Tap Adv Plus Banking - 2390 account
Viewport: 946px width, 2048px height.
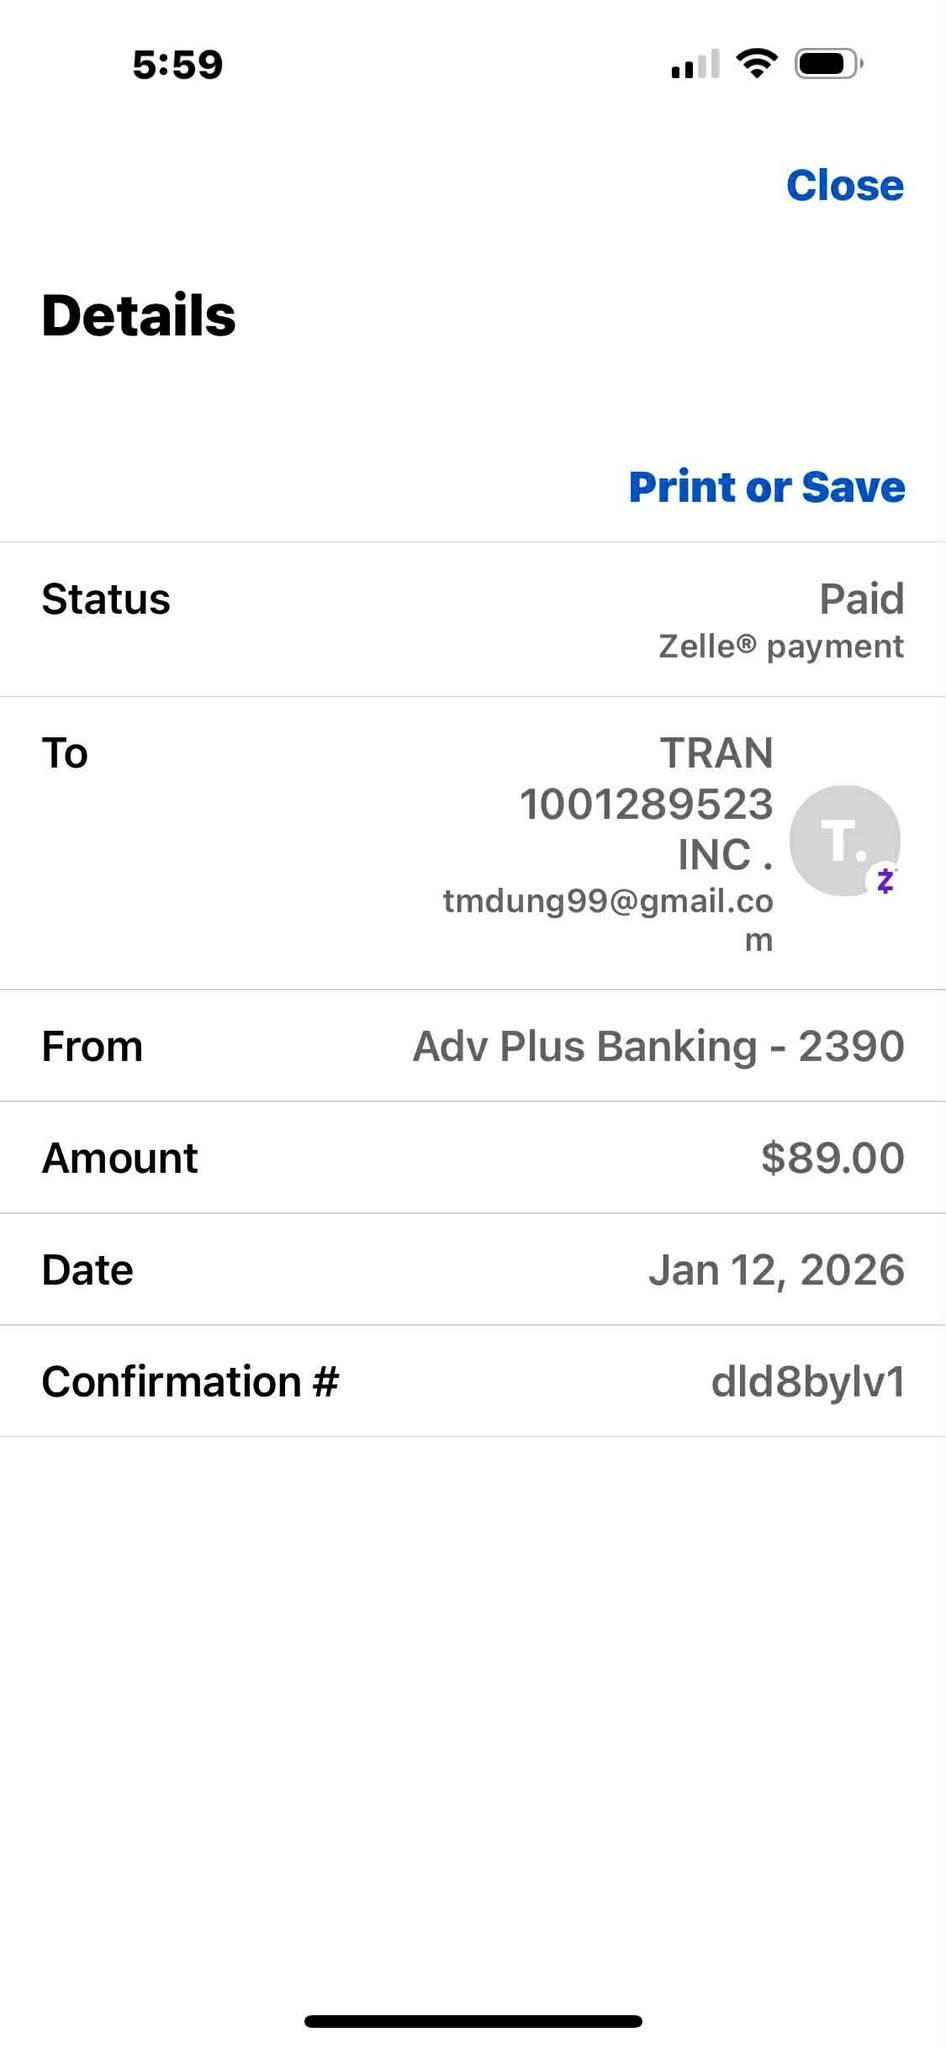(658, 1046)
